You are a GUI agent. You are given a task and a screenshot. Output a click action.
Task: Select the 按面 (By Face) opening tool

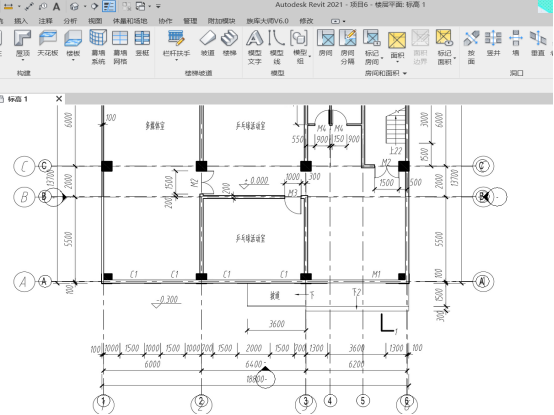click(x=471, y=47)
